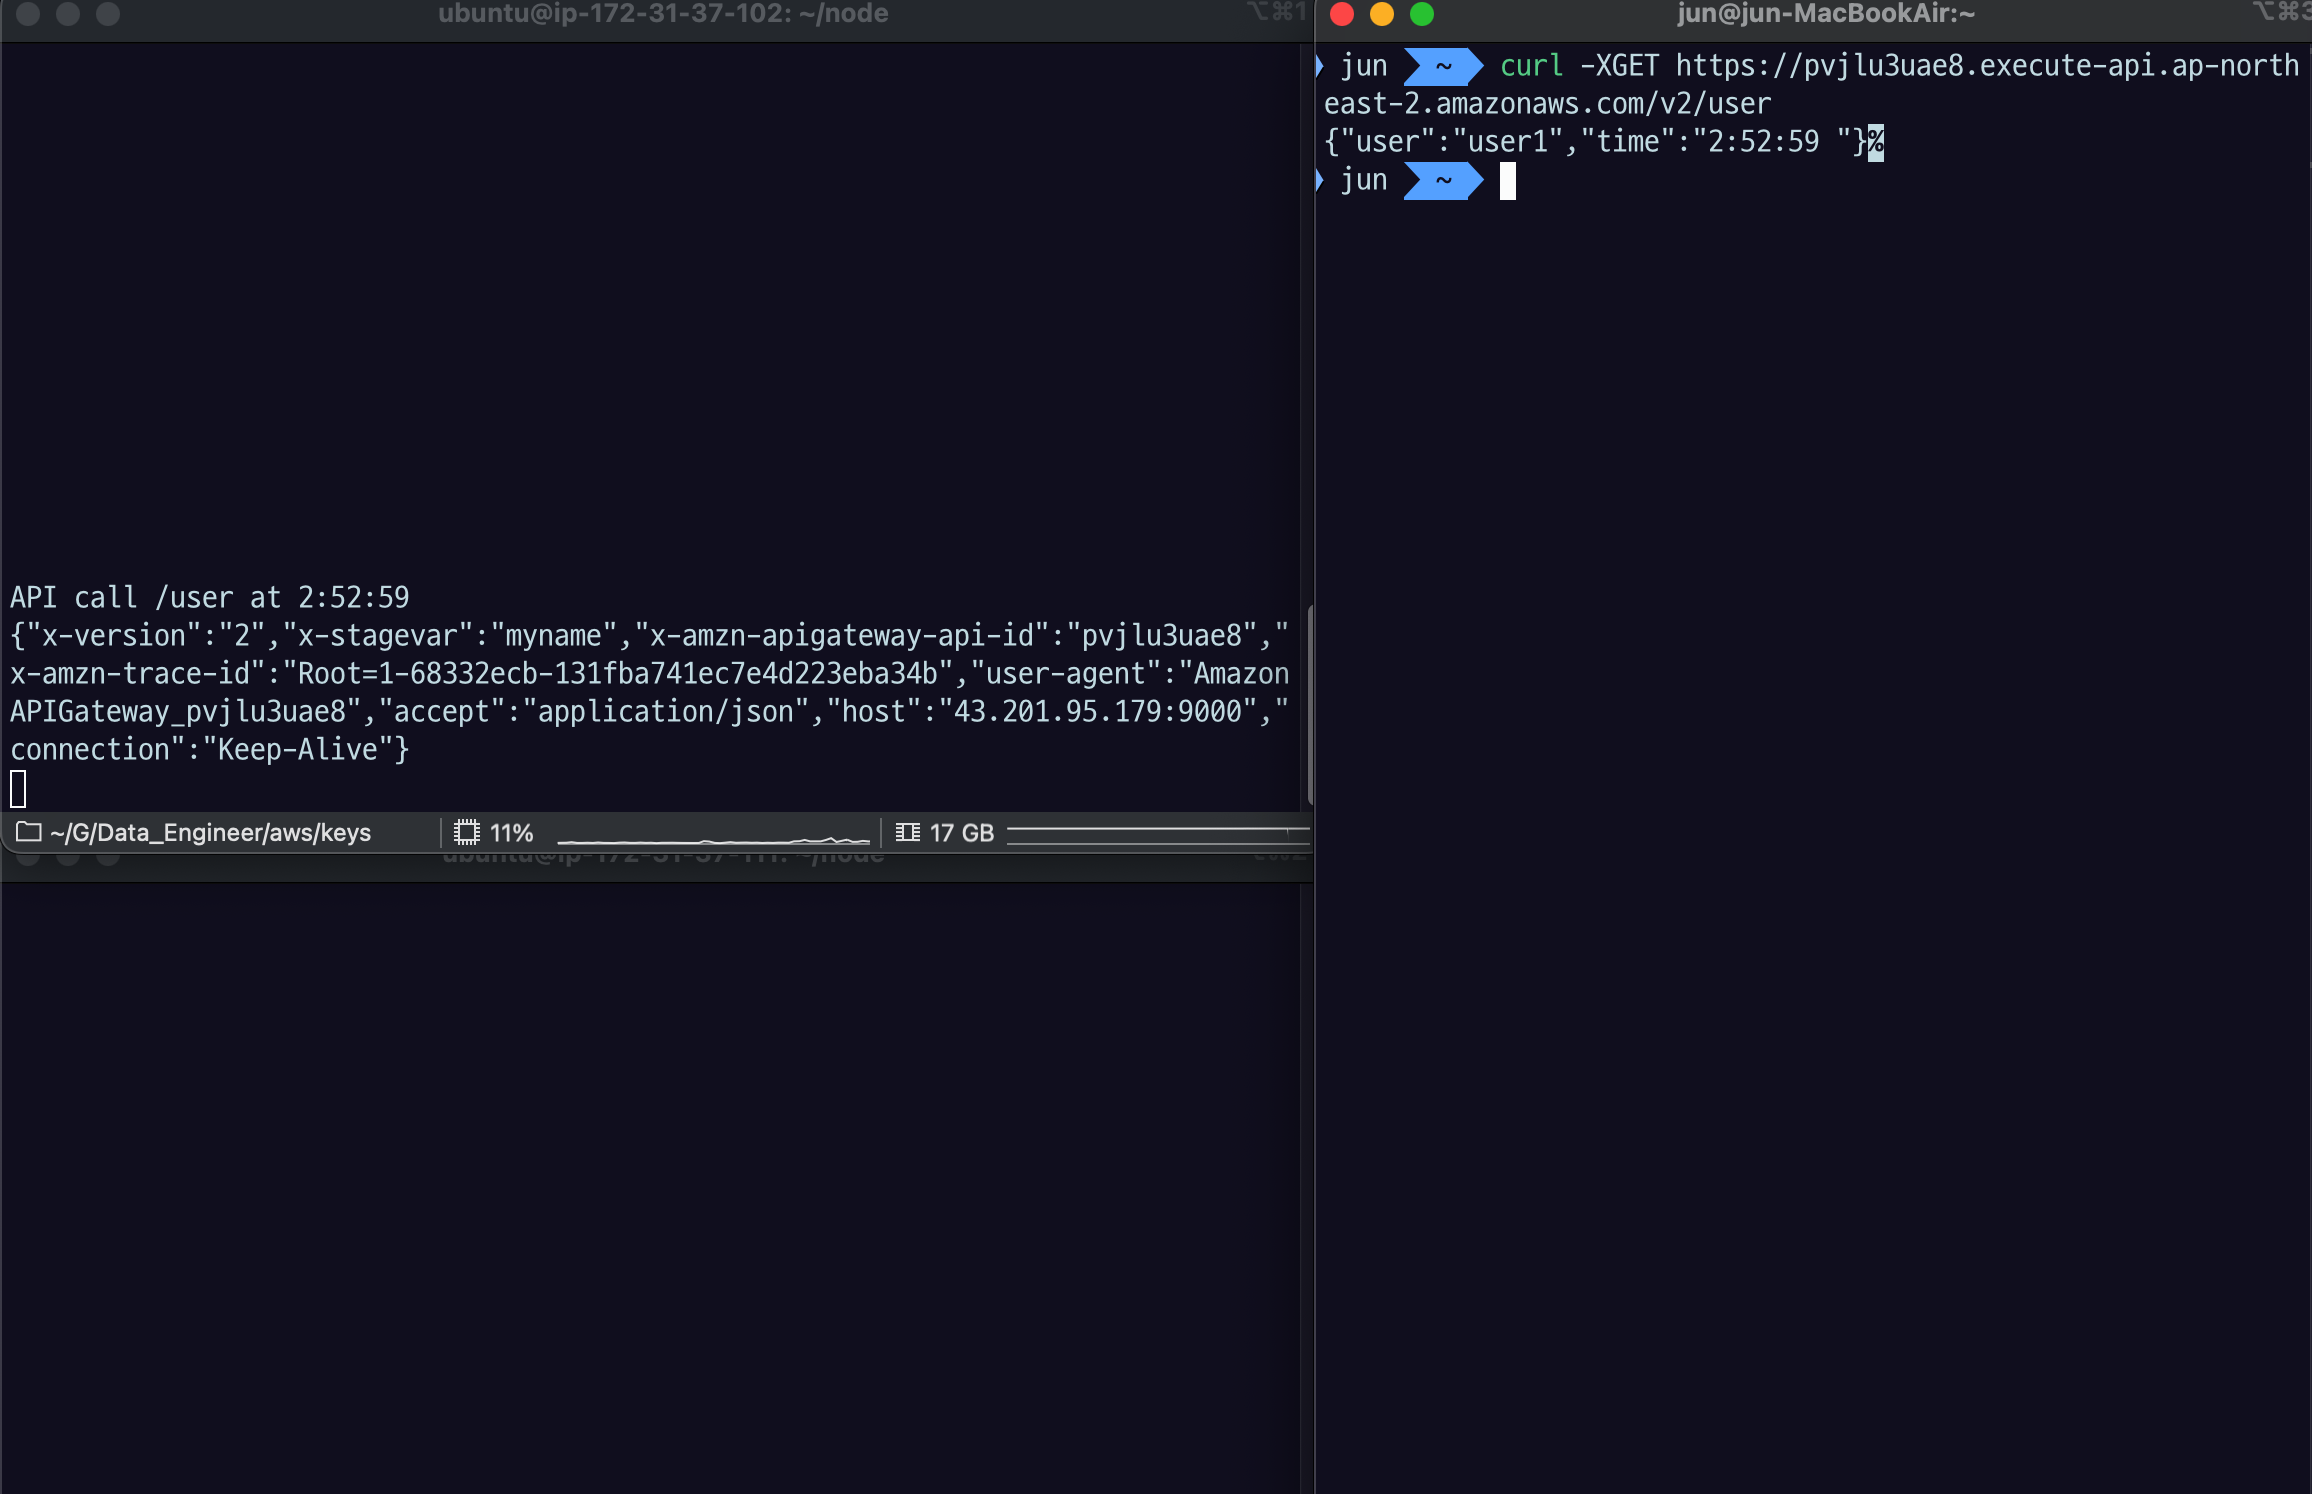Click the yellow minimize button of right window
2312x1494 pixels.
click(1382, 14)
